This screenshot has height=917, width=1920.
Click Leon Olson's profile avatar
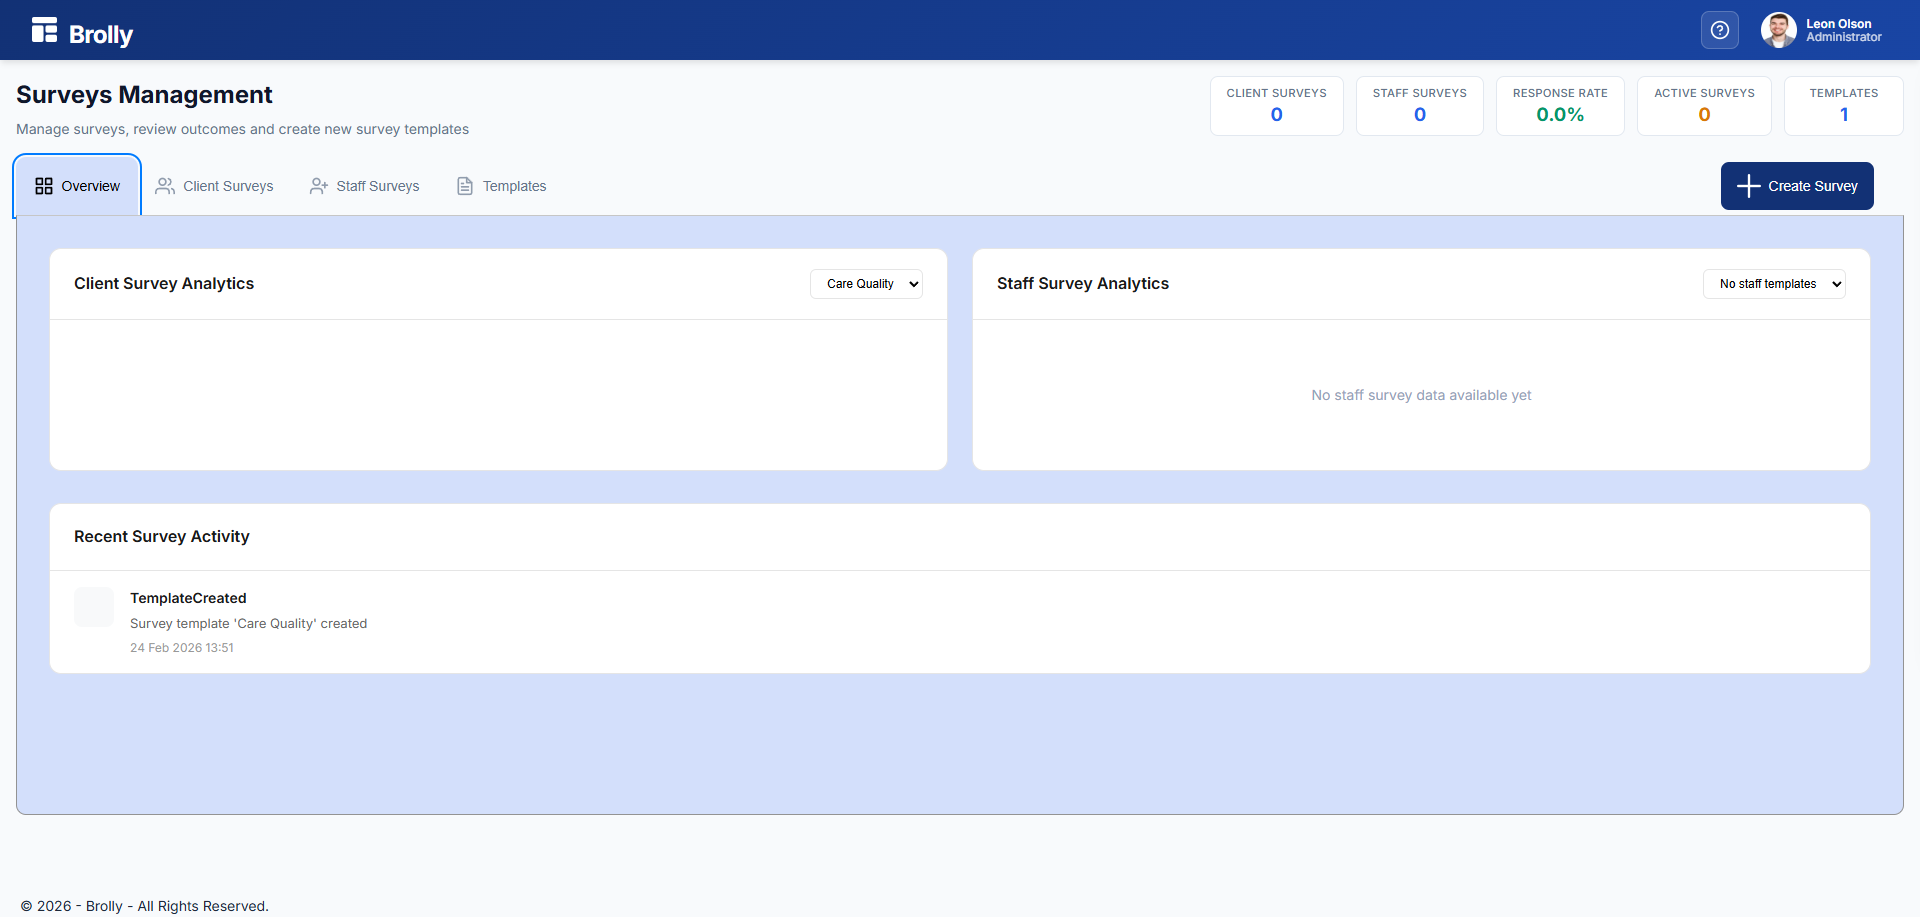pos(1778,30)
